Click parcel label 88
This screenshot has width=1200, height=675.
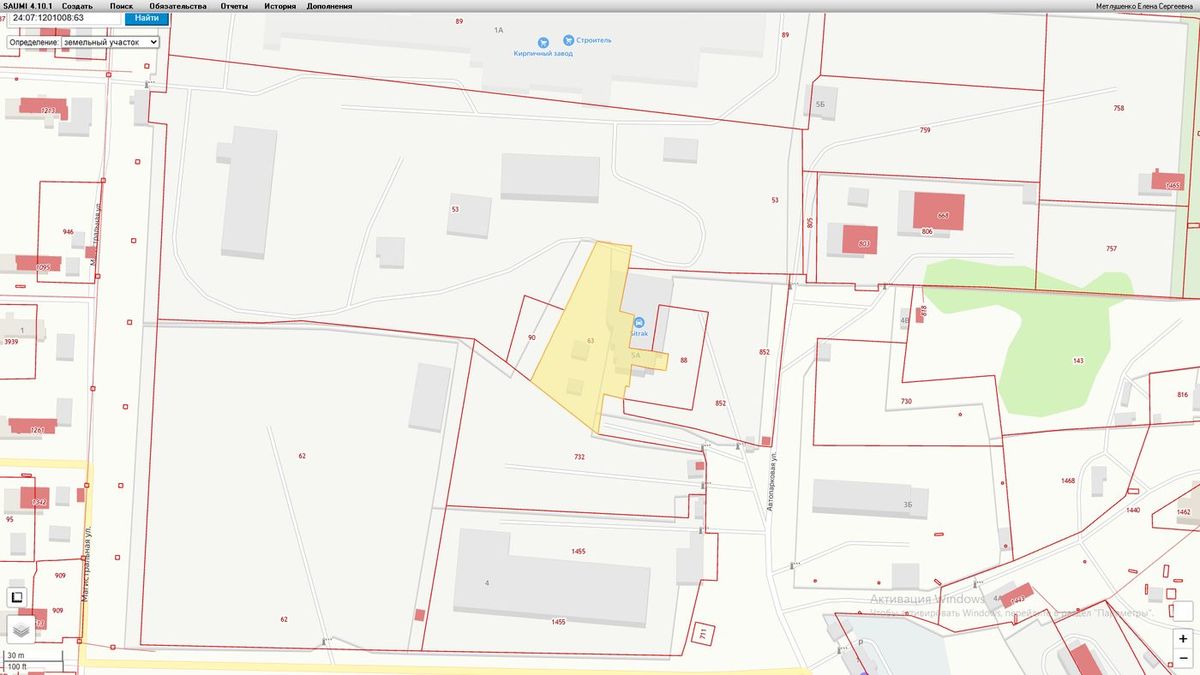pyautogui.click(x=684, y=360)
